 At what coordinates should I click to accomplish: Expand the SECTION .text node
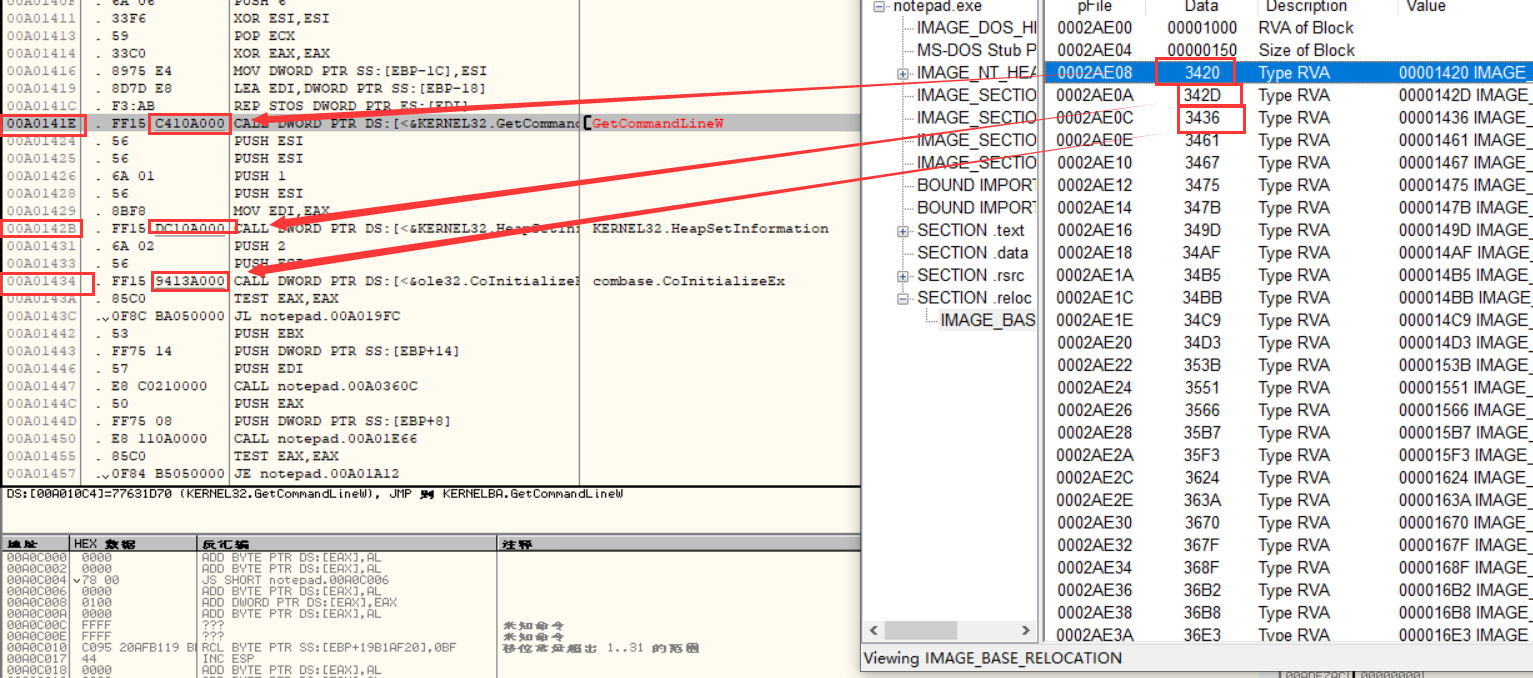click(903, 231)
